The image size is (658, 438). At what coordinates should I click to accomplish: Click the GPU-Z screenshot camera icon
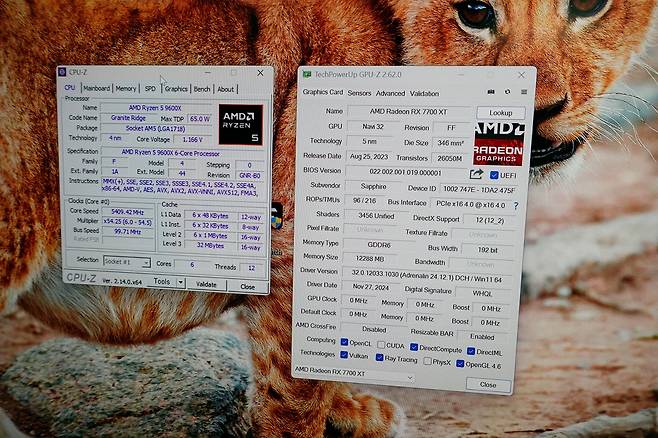tap(491, 93)
